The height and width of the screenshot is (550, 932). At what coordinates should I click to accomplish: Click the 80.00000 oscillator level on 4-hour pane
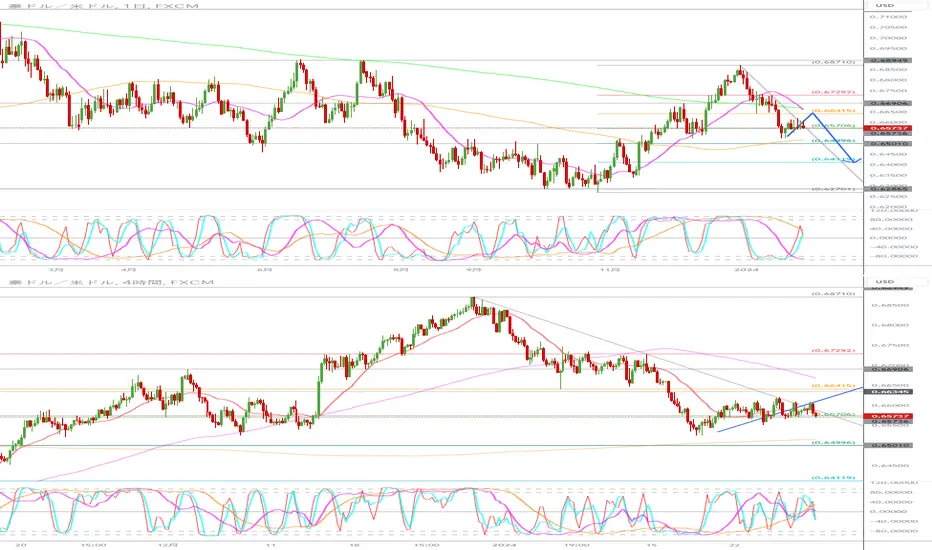click(x=890, y=492)
